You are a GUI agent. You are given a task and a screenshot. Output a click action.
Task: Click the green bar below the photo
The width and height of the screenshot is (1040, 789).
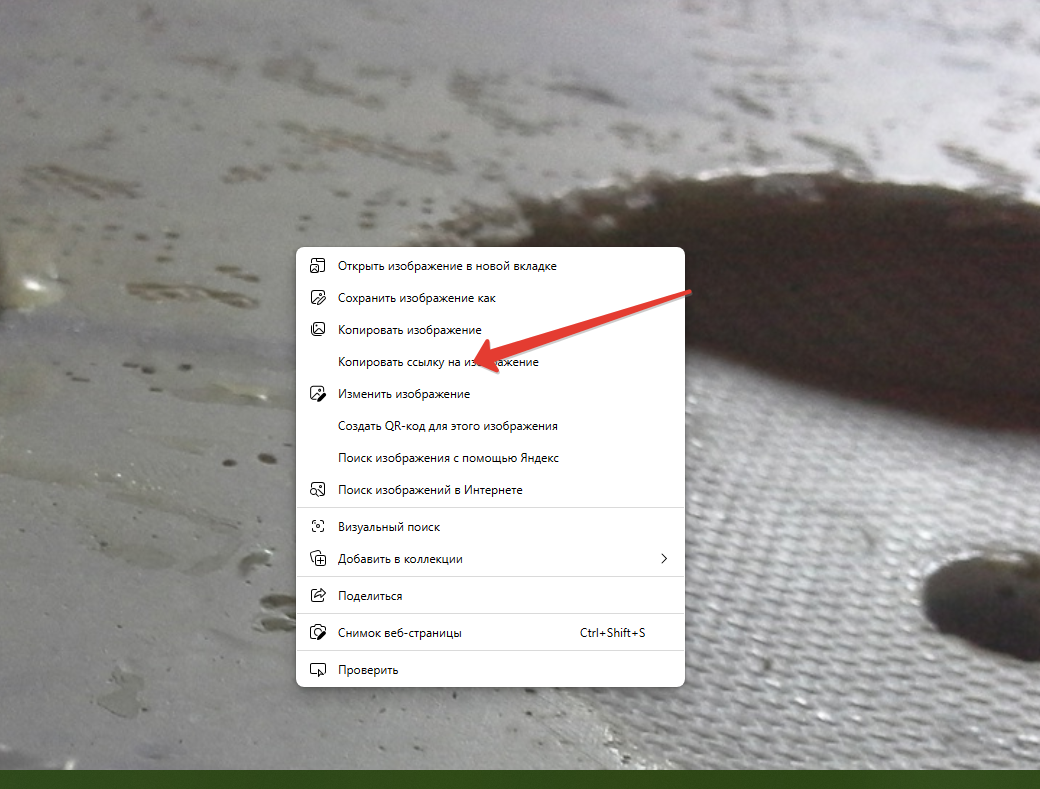point(520,779)
